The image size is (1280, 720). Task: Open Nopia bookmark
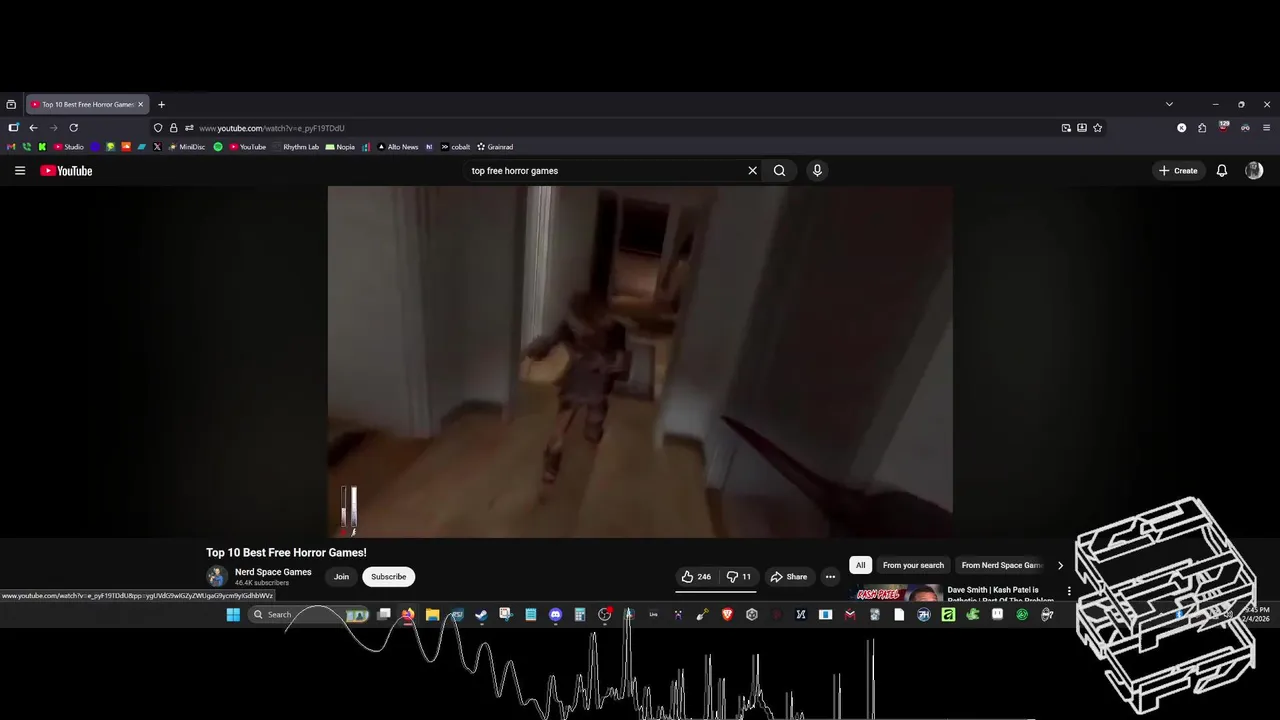coord(340,147)
